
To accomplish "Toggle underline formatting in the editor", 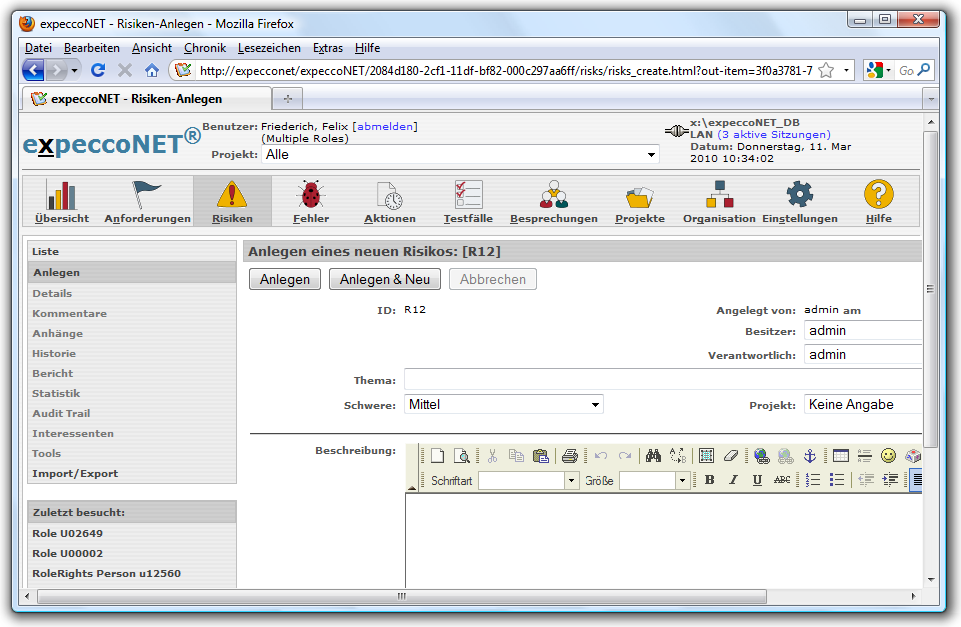I will (x=757, y=481).
